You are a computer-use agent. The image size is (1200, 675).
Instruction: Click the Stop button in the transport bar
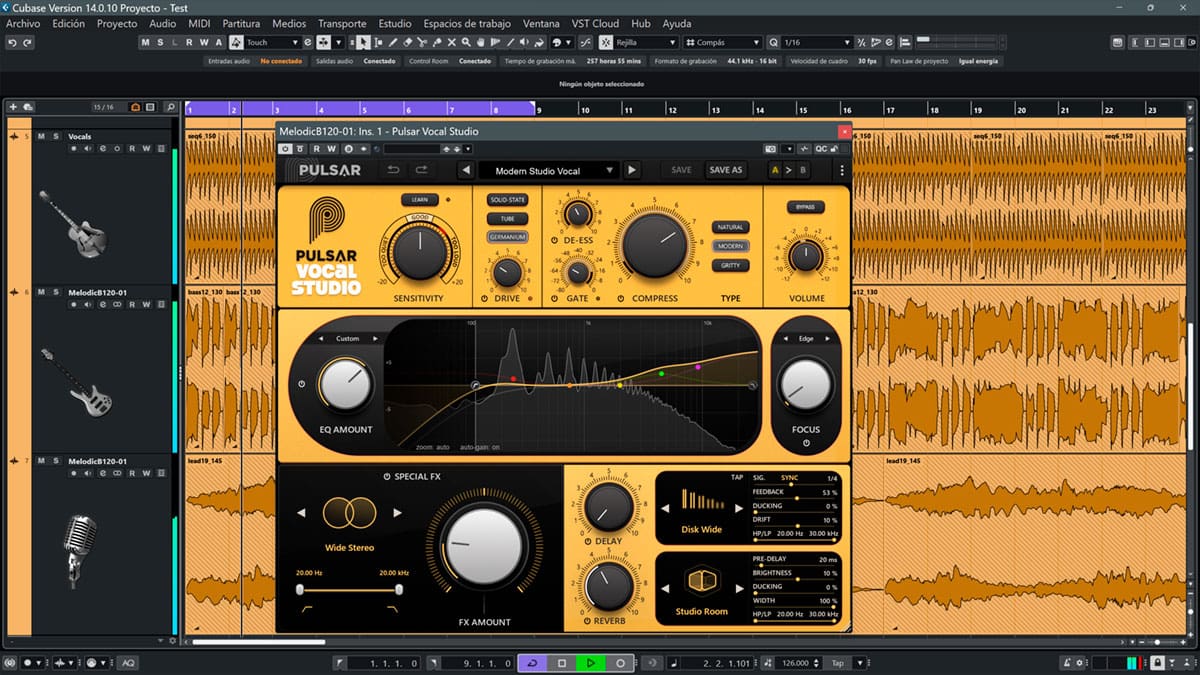(562, 663)
